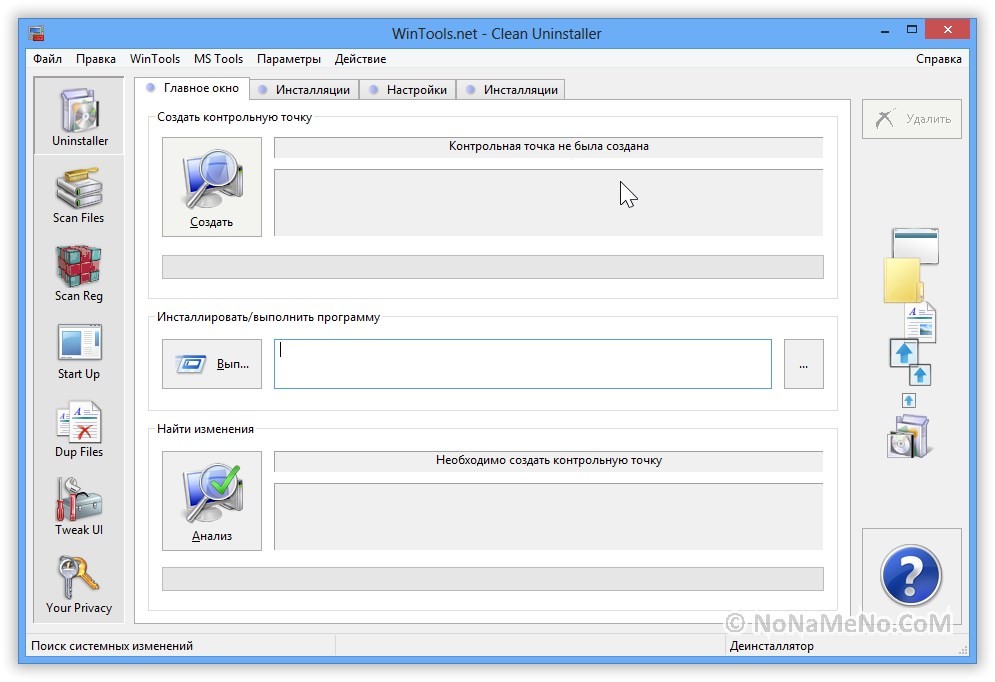This screenshot has width=995, height=682.
Task: Click the blue help question mark icon
Action: click(x=910, y=577)
